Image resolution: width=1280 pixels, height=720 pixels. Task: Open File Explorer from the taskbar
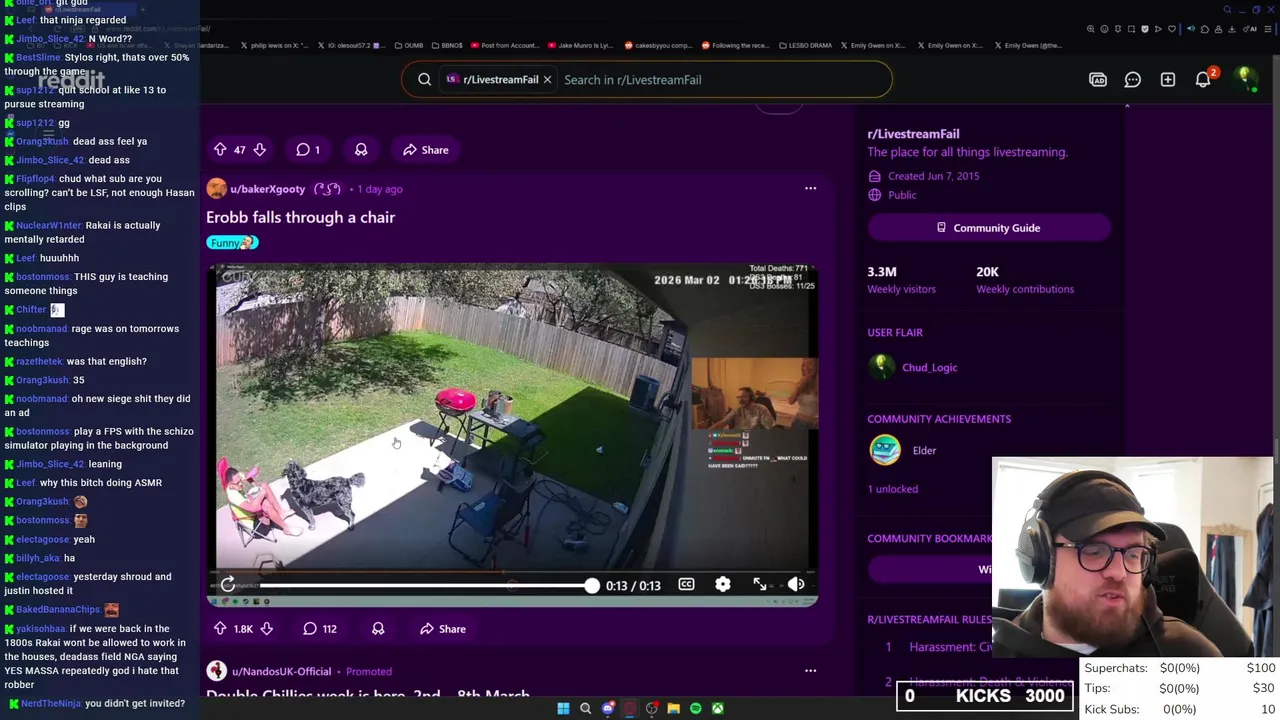673,708
